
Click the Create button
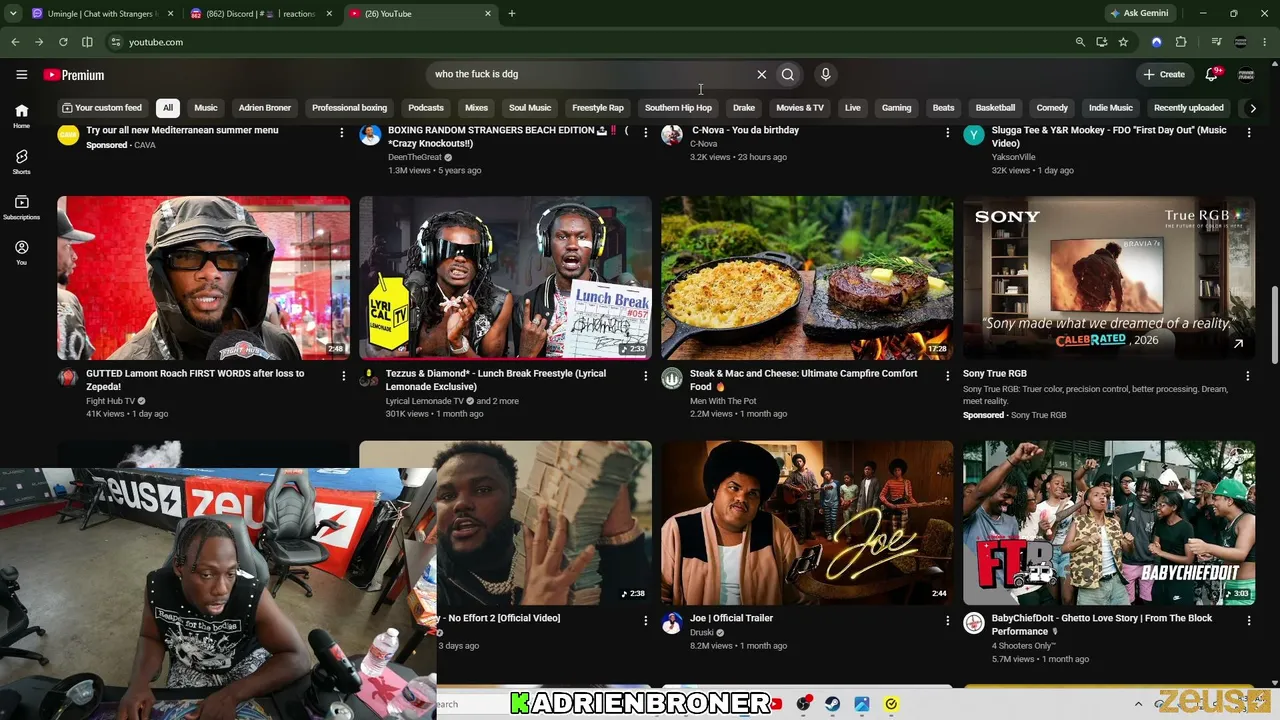(x=1165, y=74)
